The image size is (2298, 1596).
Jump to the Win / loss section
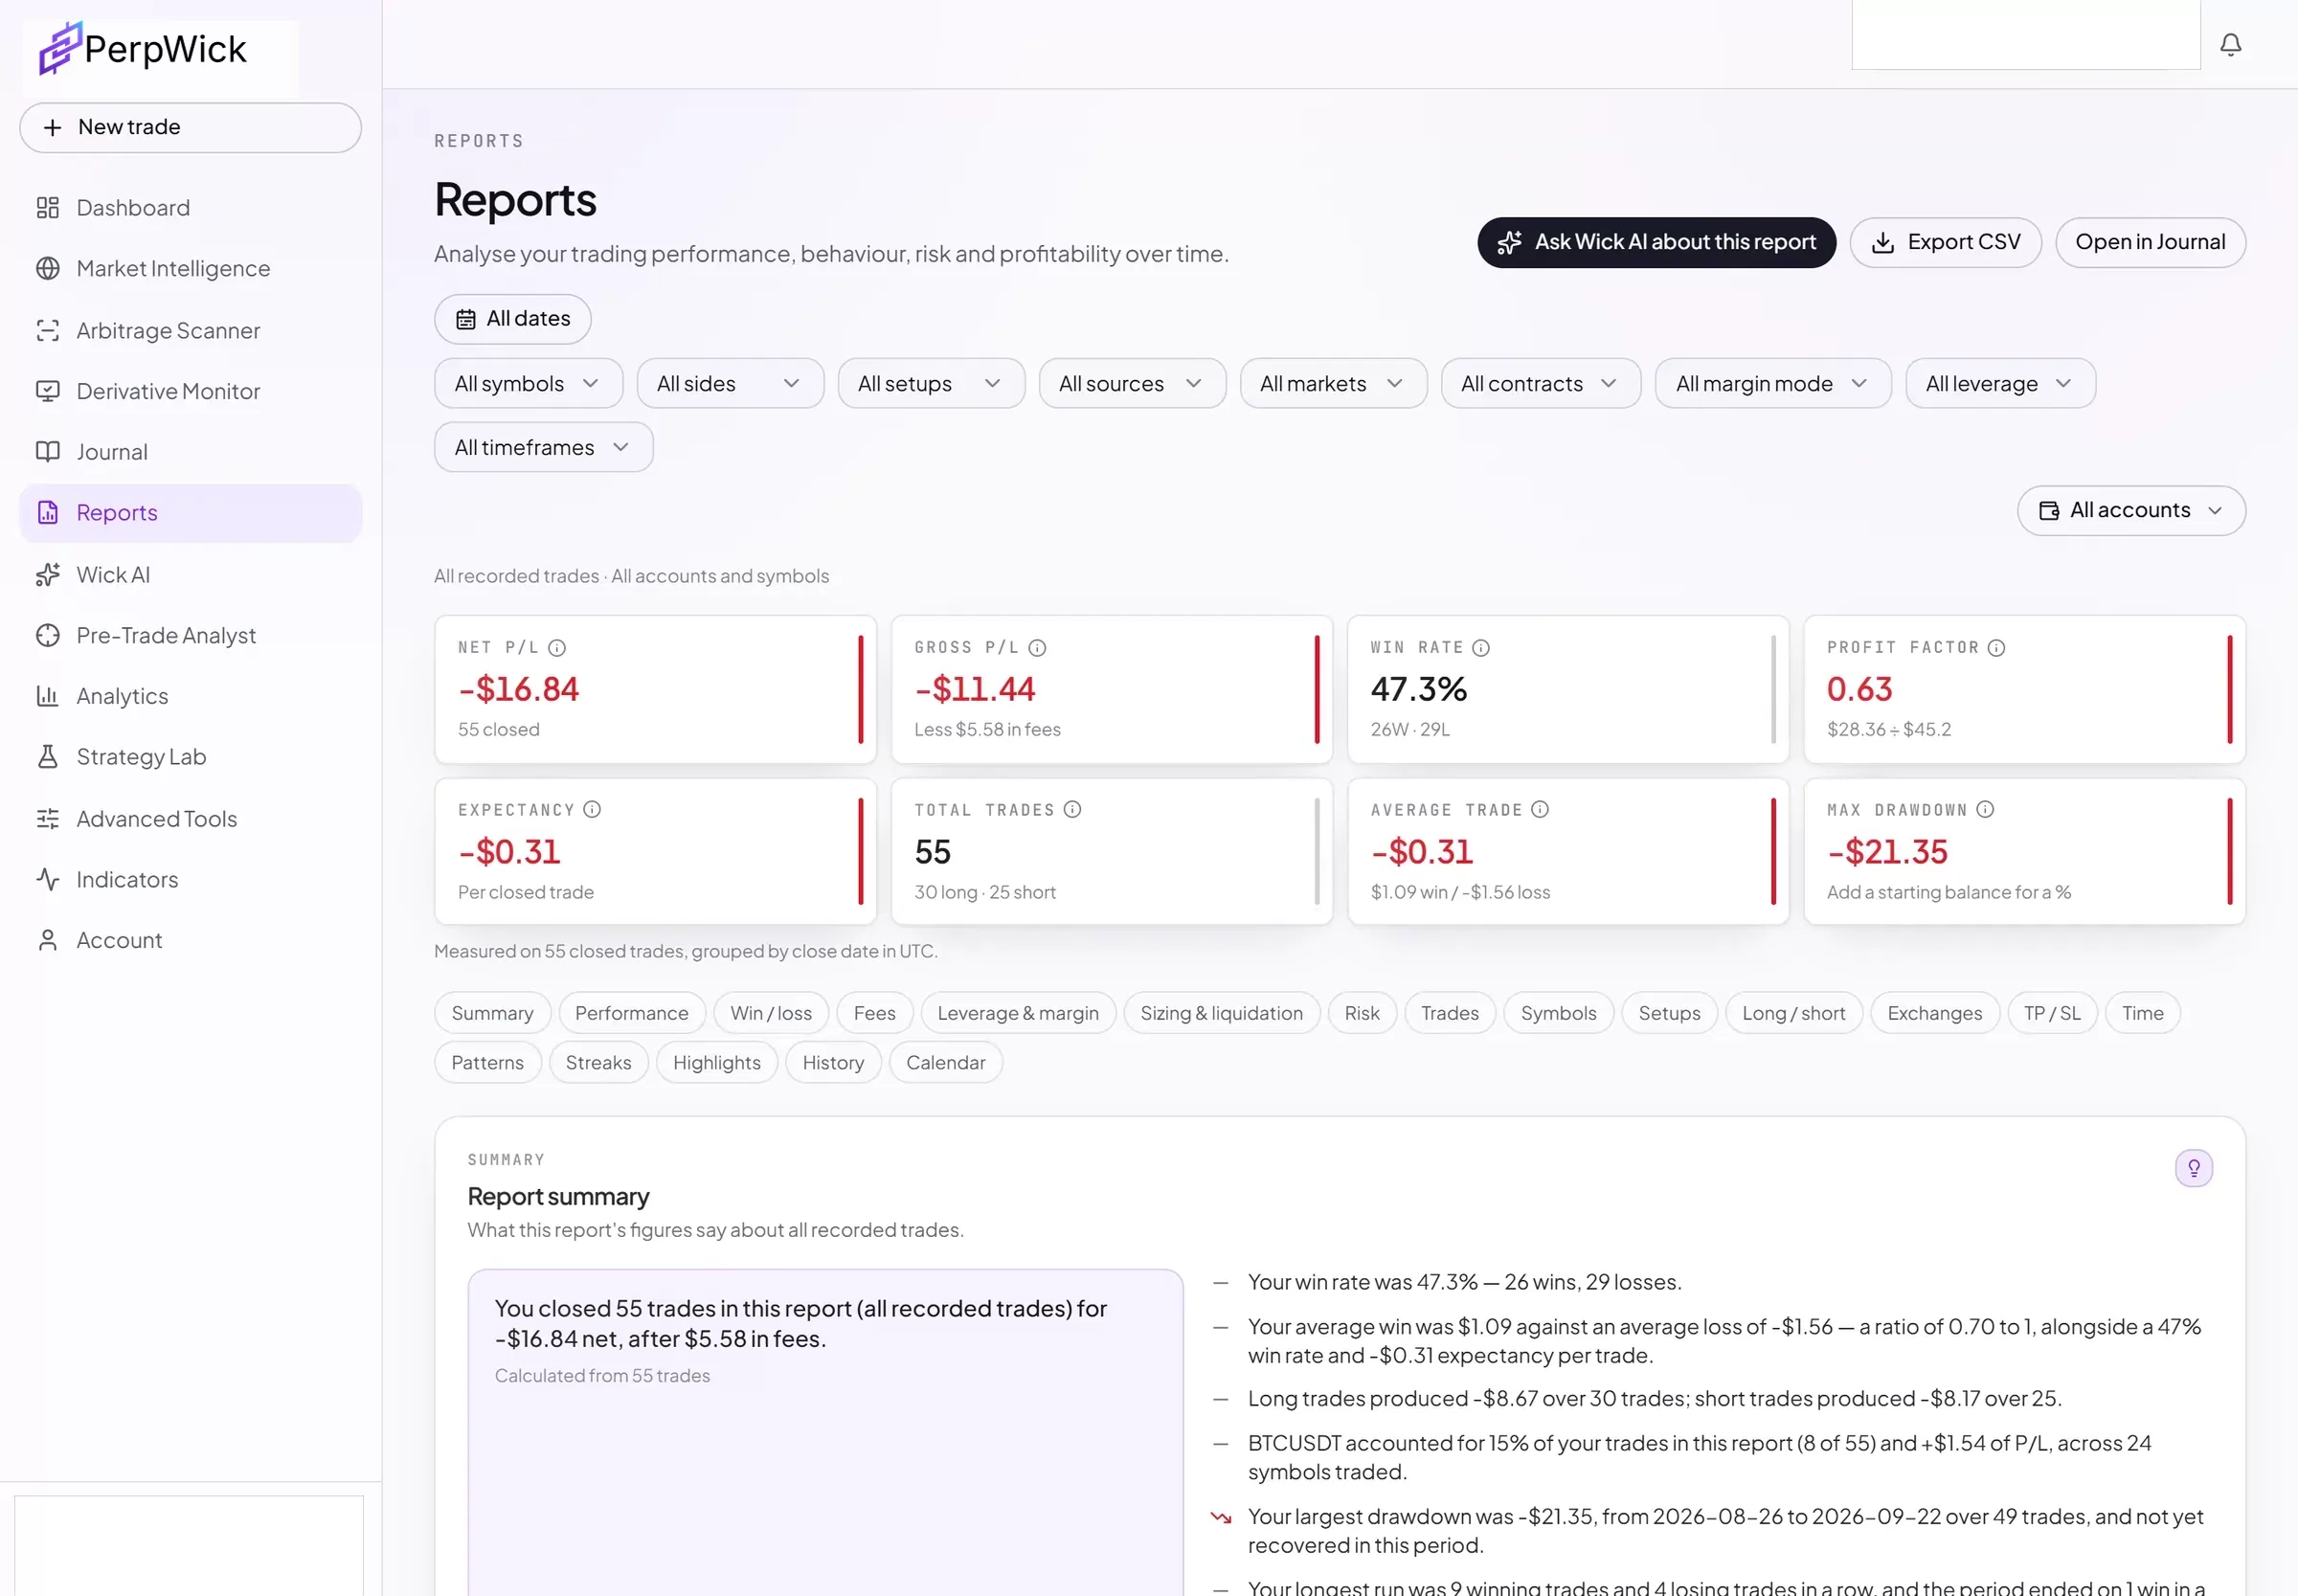[771, 1014]
